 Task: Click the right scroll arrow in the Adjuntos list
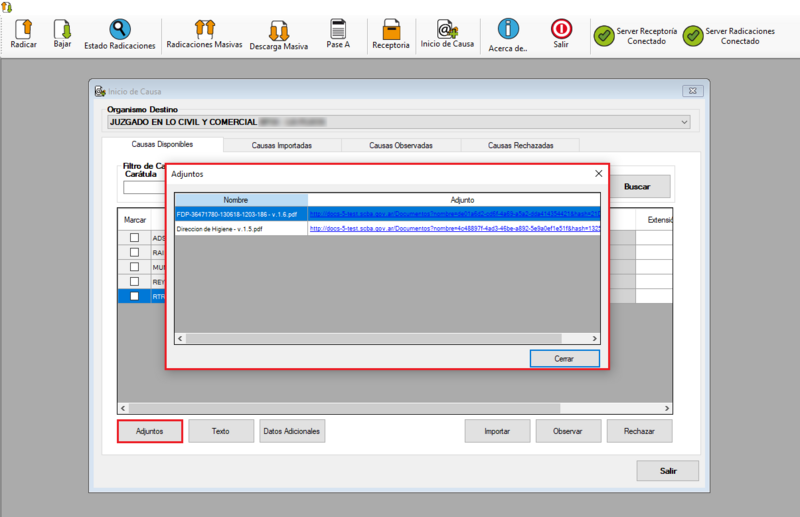tap(594, 338)
